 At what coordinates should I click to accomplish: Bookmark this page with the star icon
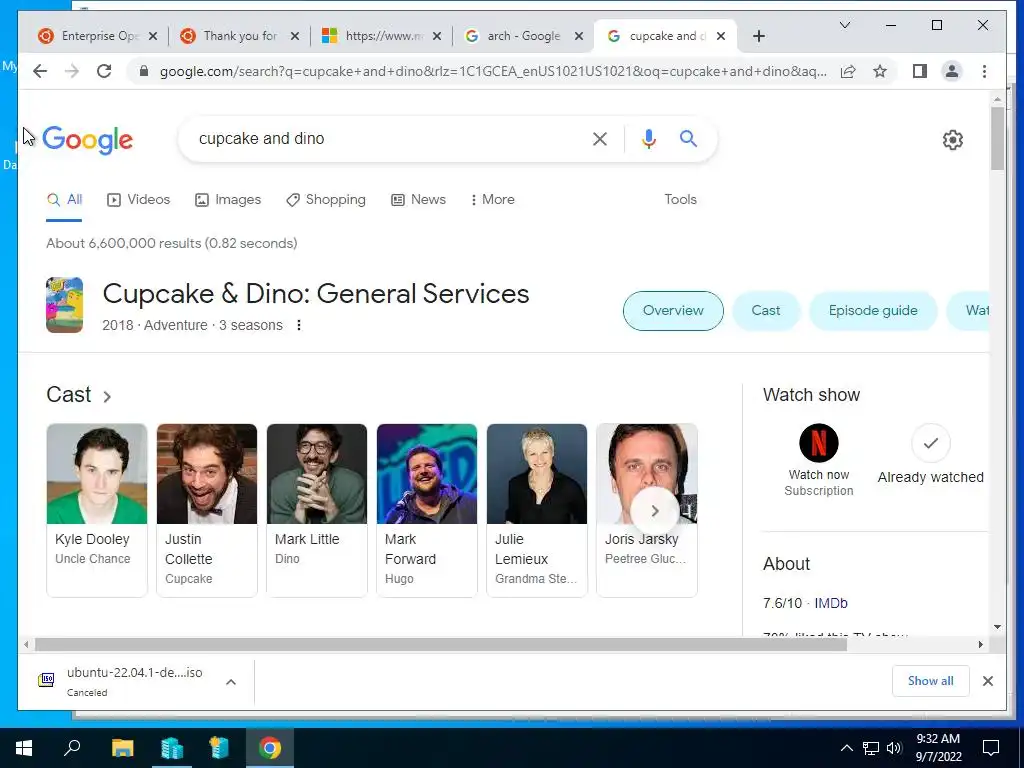(x=880, y=71)
